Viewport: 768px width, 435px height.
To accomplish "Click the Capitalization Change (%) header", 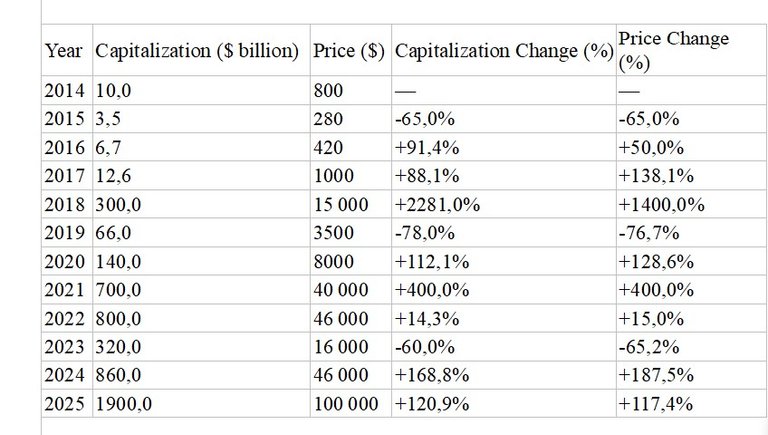I will click(504, 50).
